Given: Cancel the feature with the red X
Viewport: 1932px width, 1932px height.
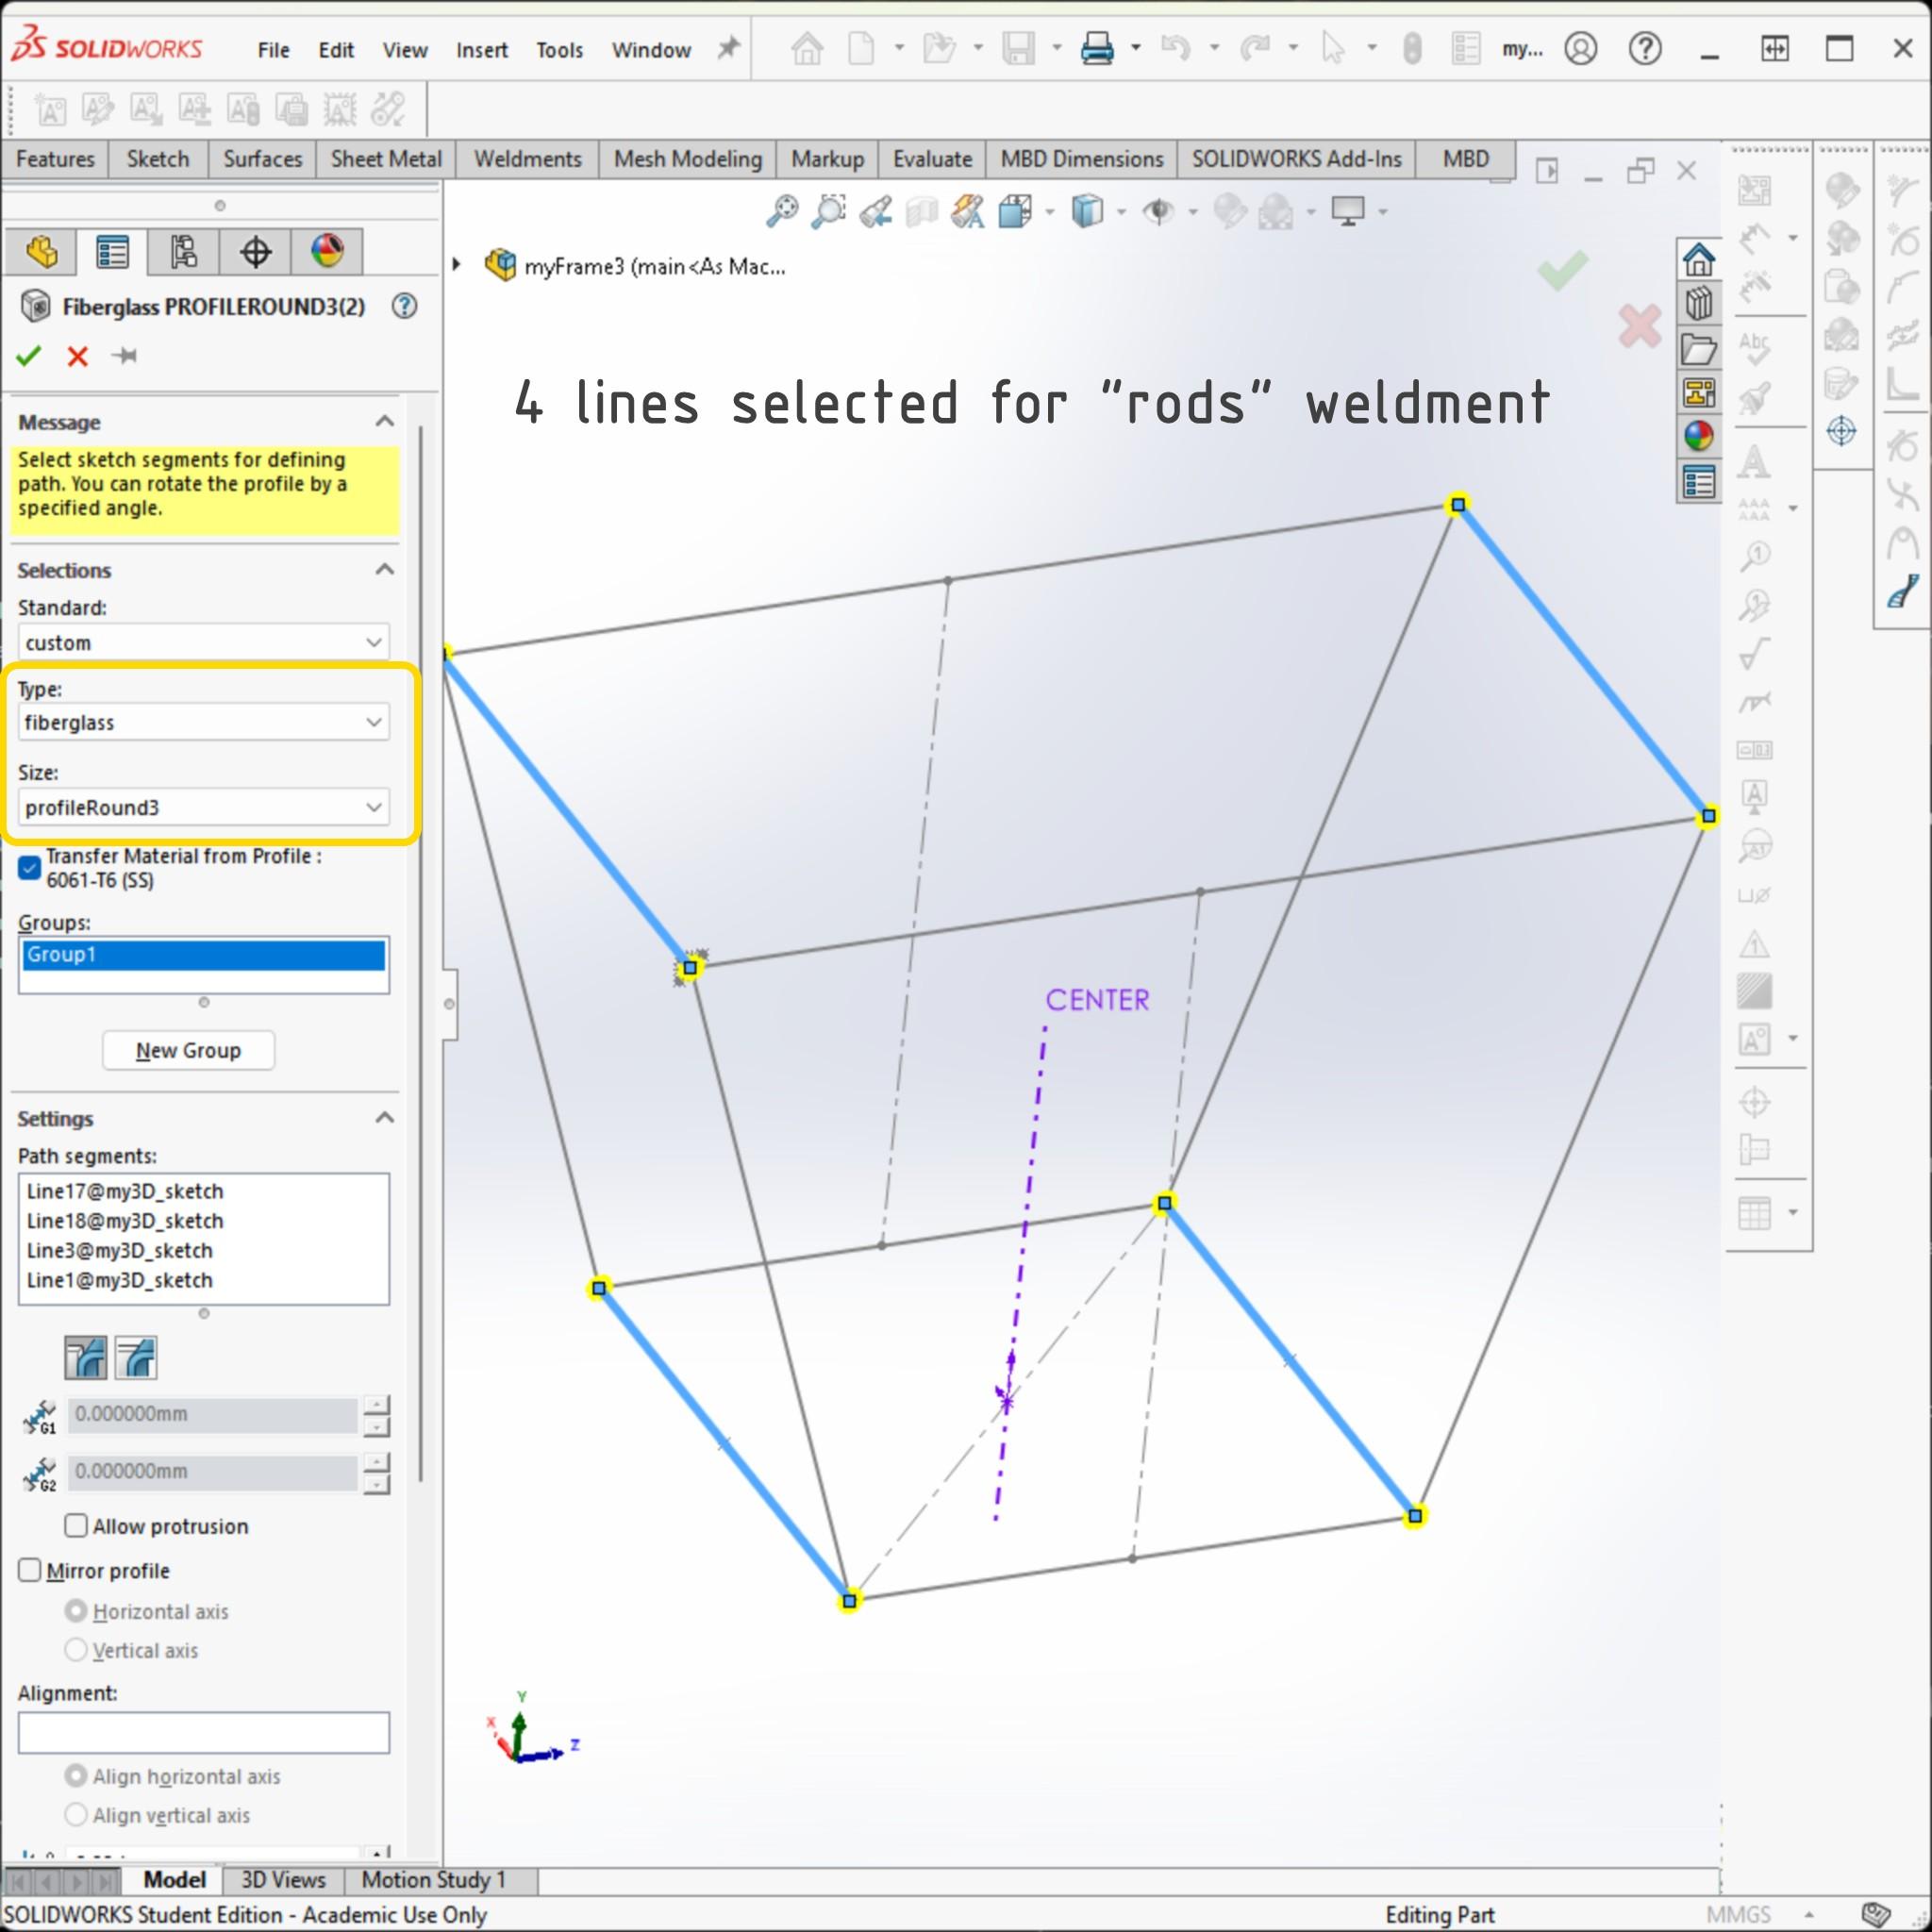Looking at the screenshot, I should (x=77, y=356).
